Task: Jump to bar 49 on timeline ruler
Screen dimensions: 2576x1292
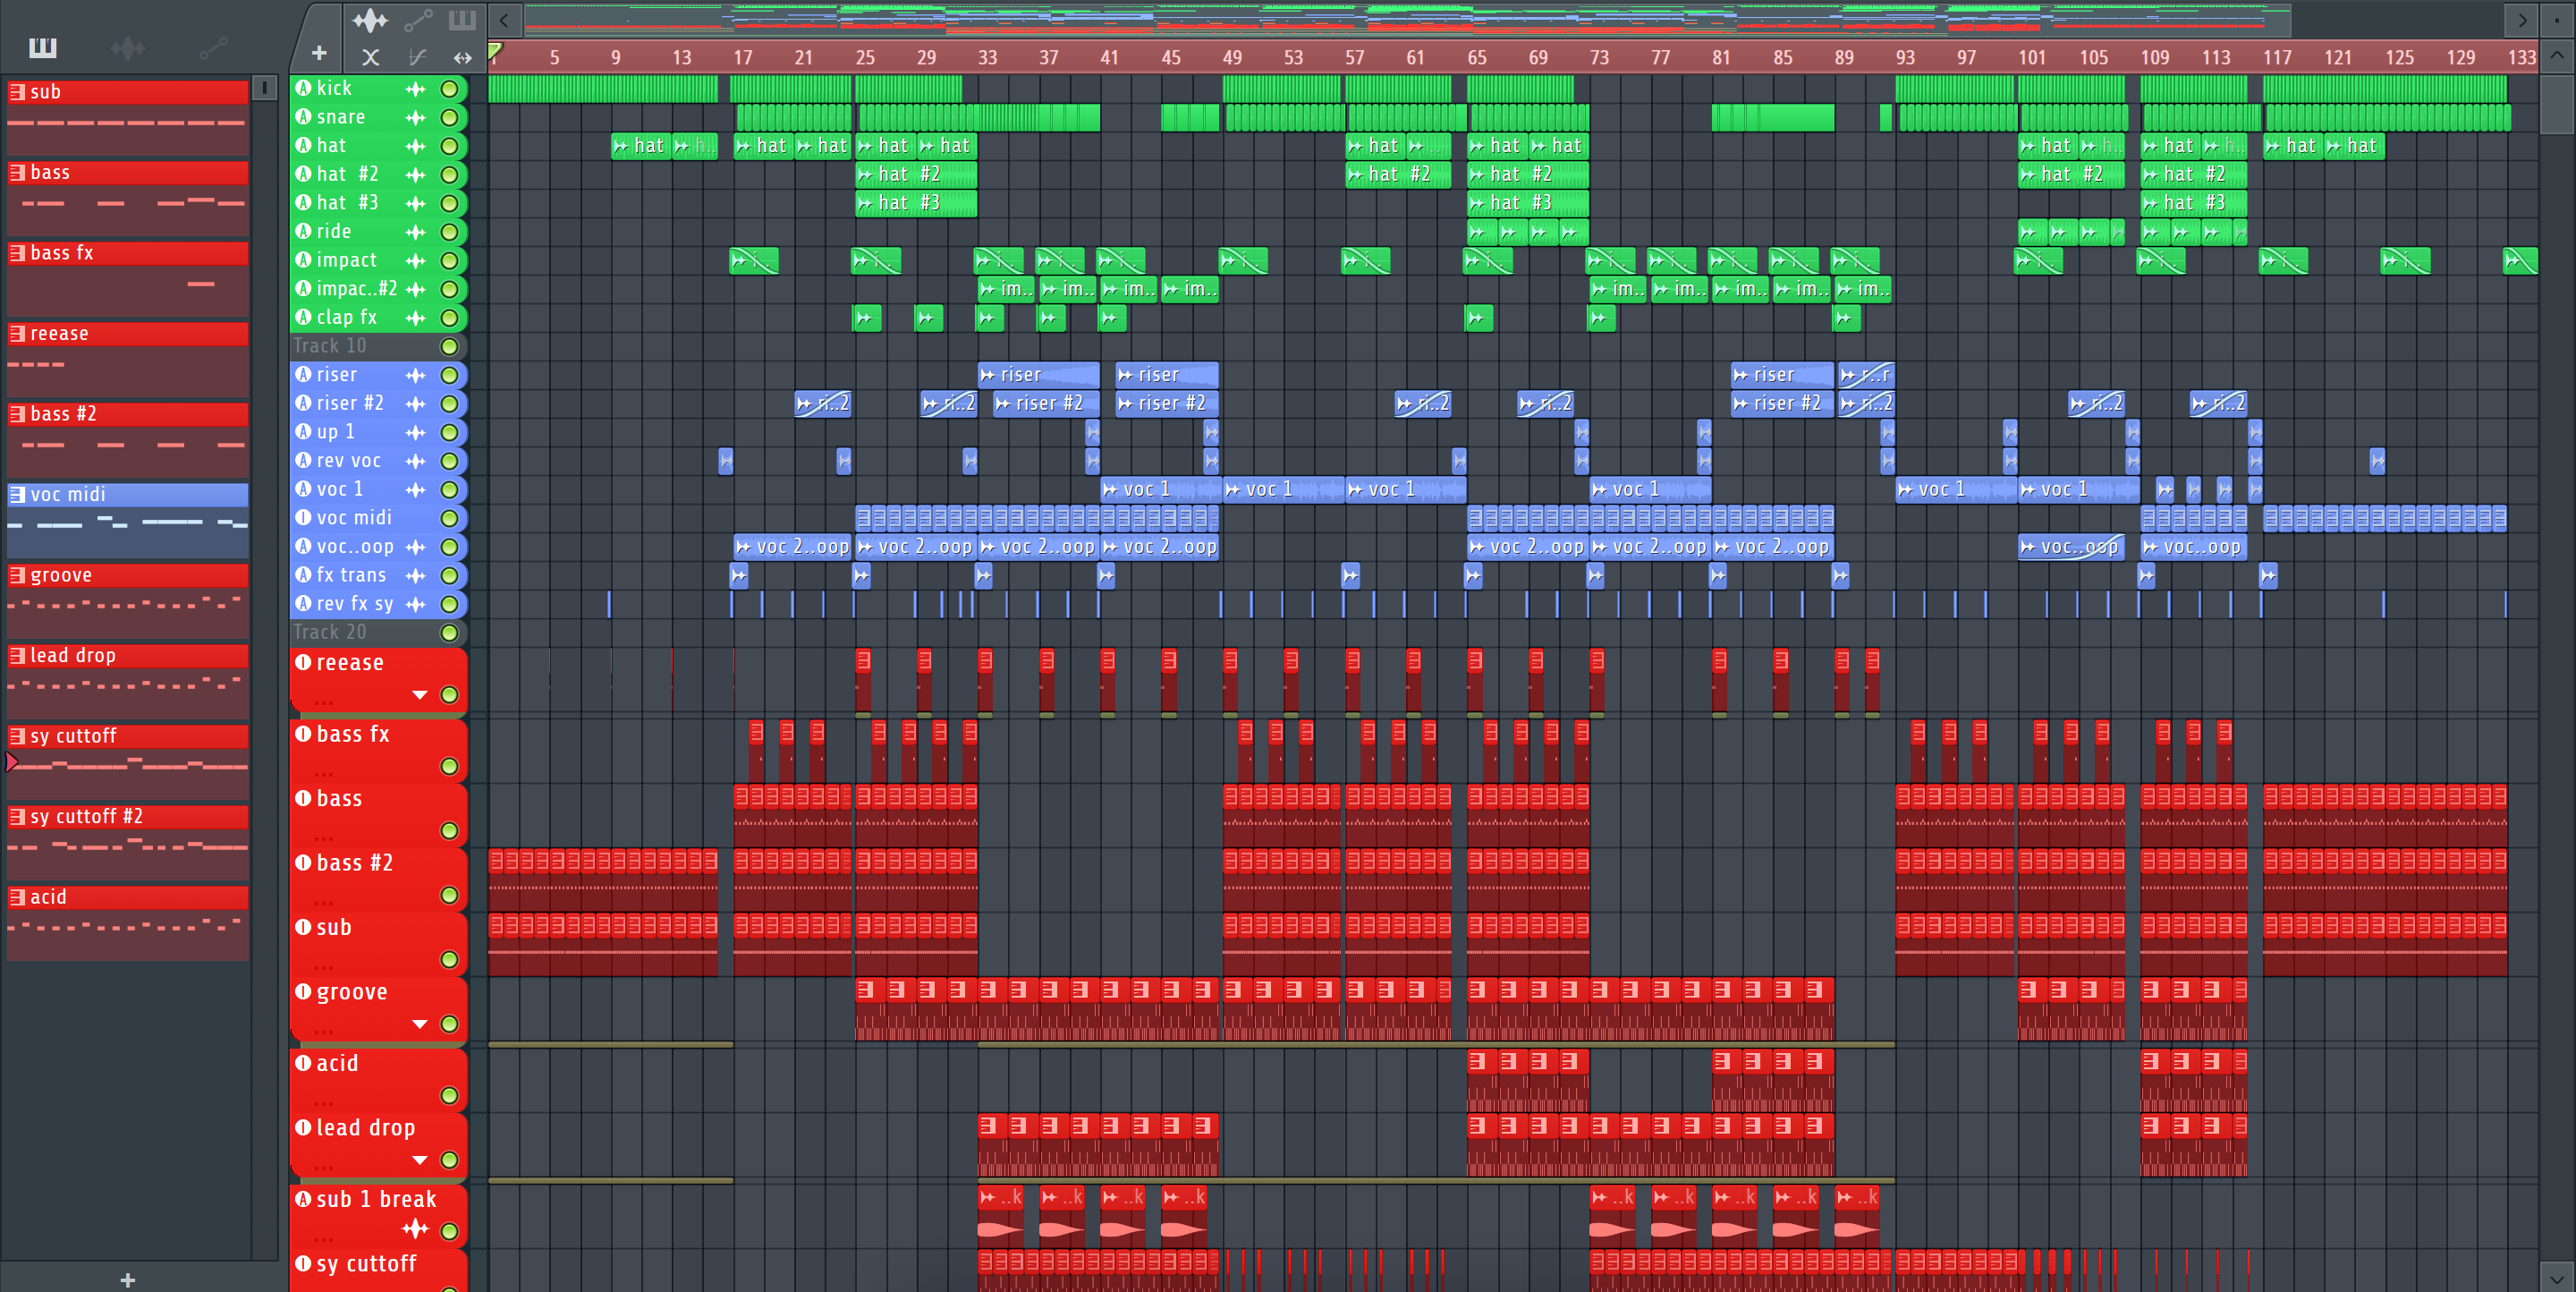Action: (x=1232, y=58)
